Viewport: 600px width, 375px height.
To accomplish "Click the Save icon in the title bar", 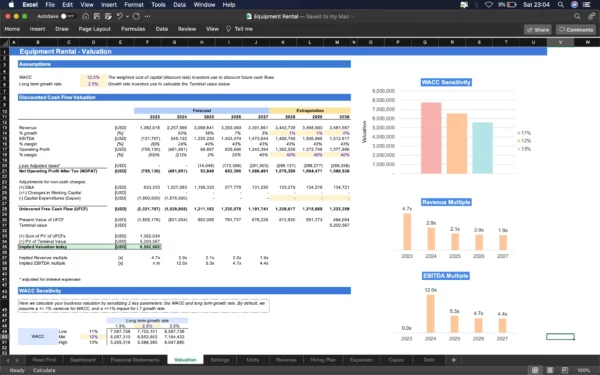I will (x=97, y=16).
